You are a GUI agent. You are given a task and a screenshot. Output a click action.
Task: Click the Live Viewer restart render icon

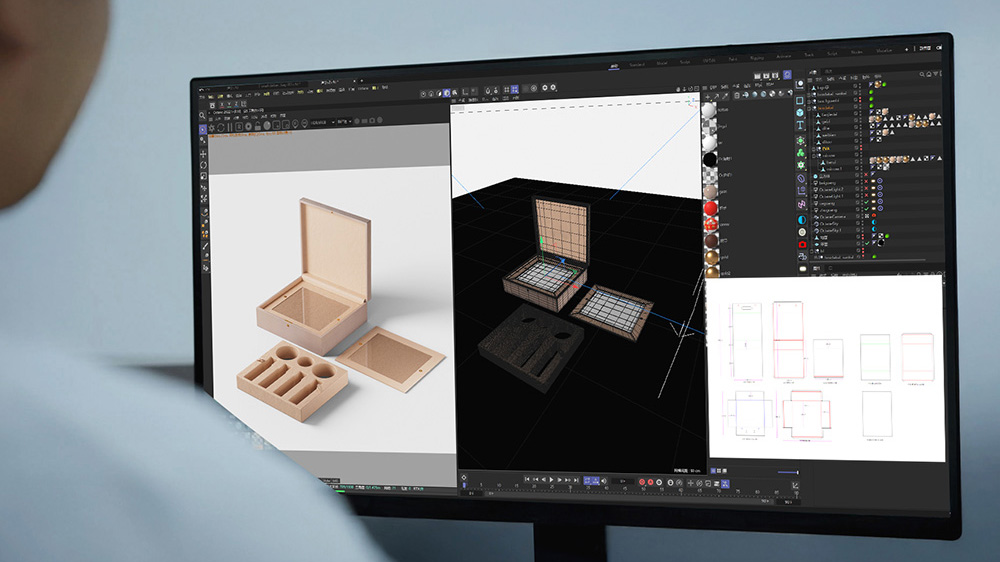221,128
